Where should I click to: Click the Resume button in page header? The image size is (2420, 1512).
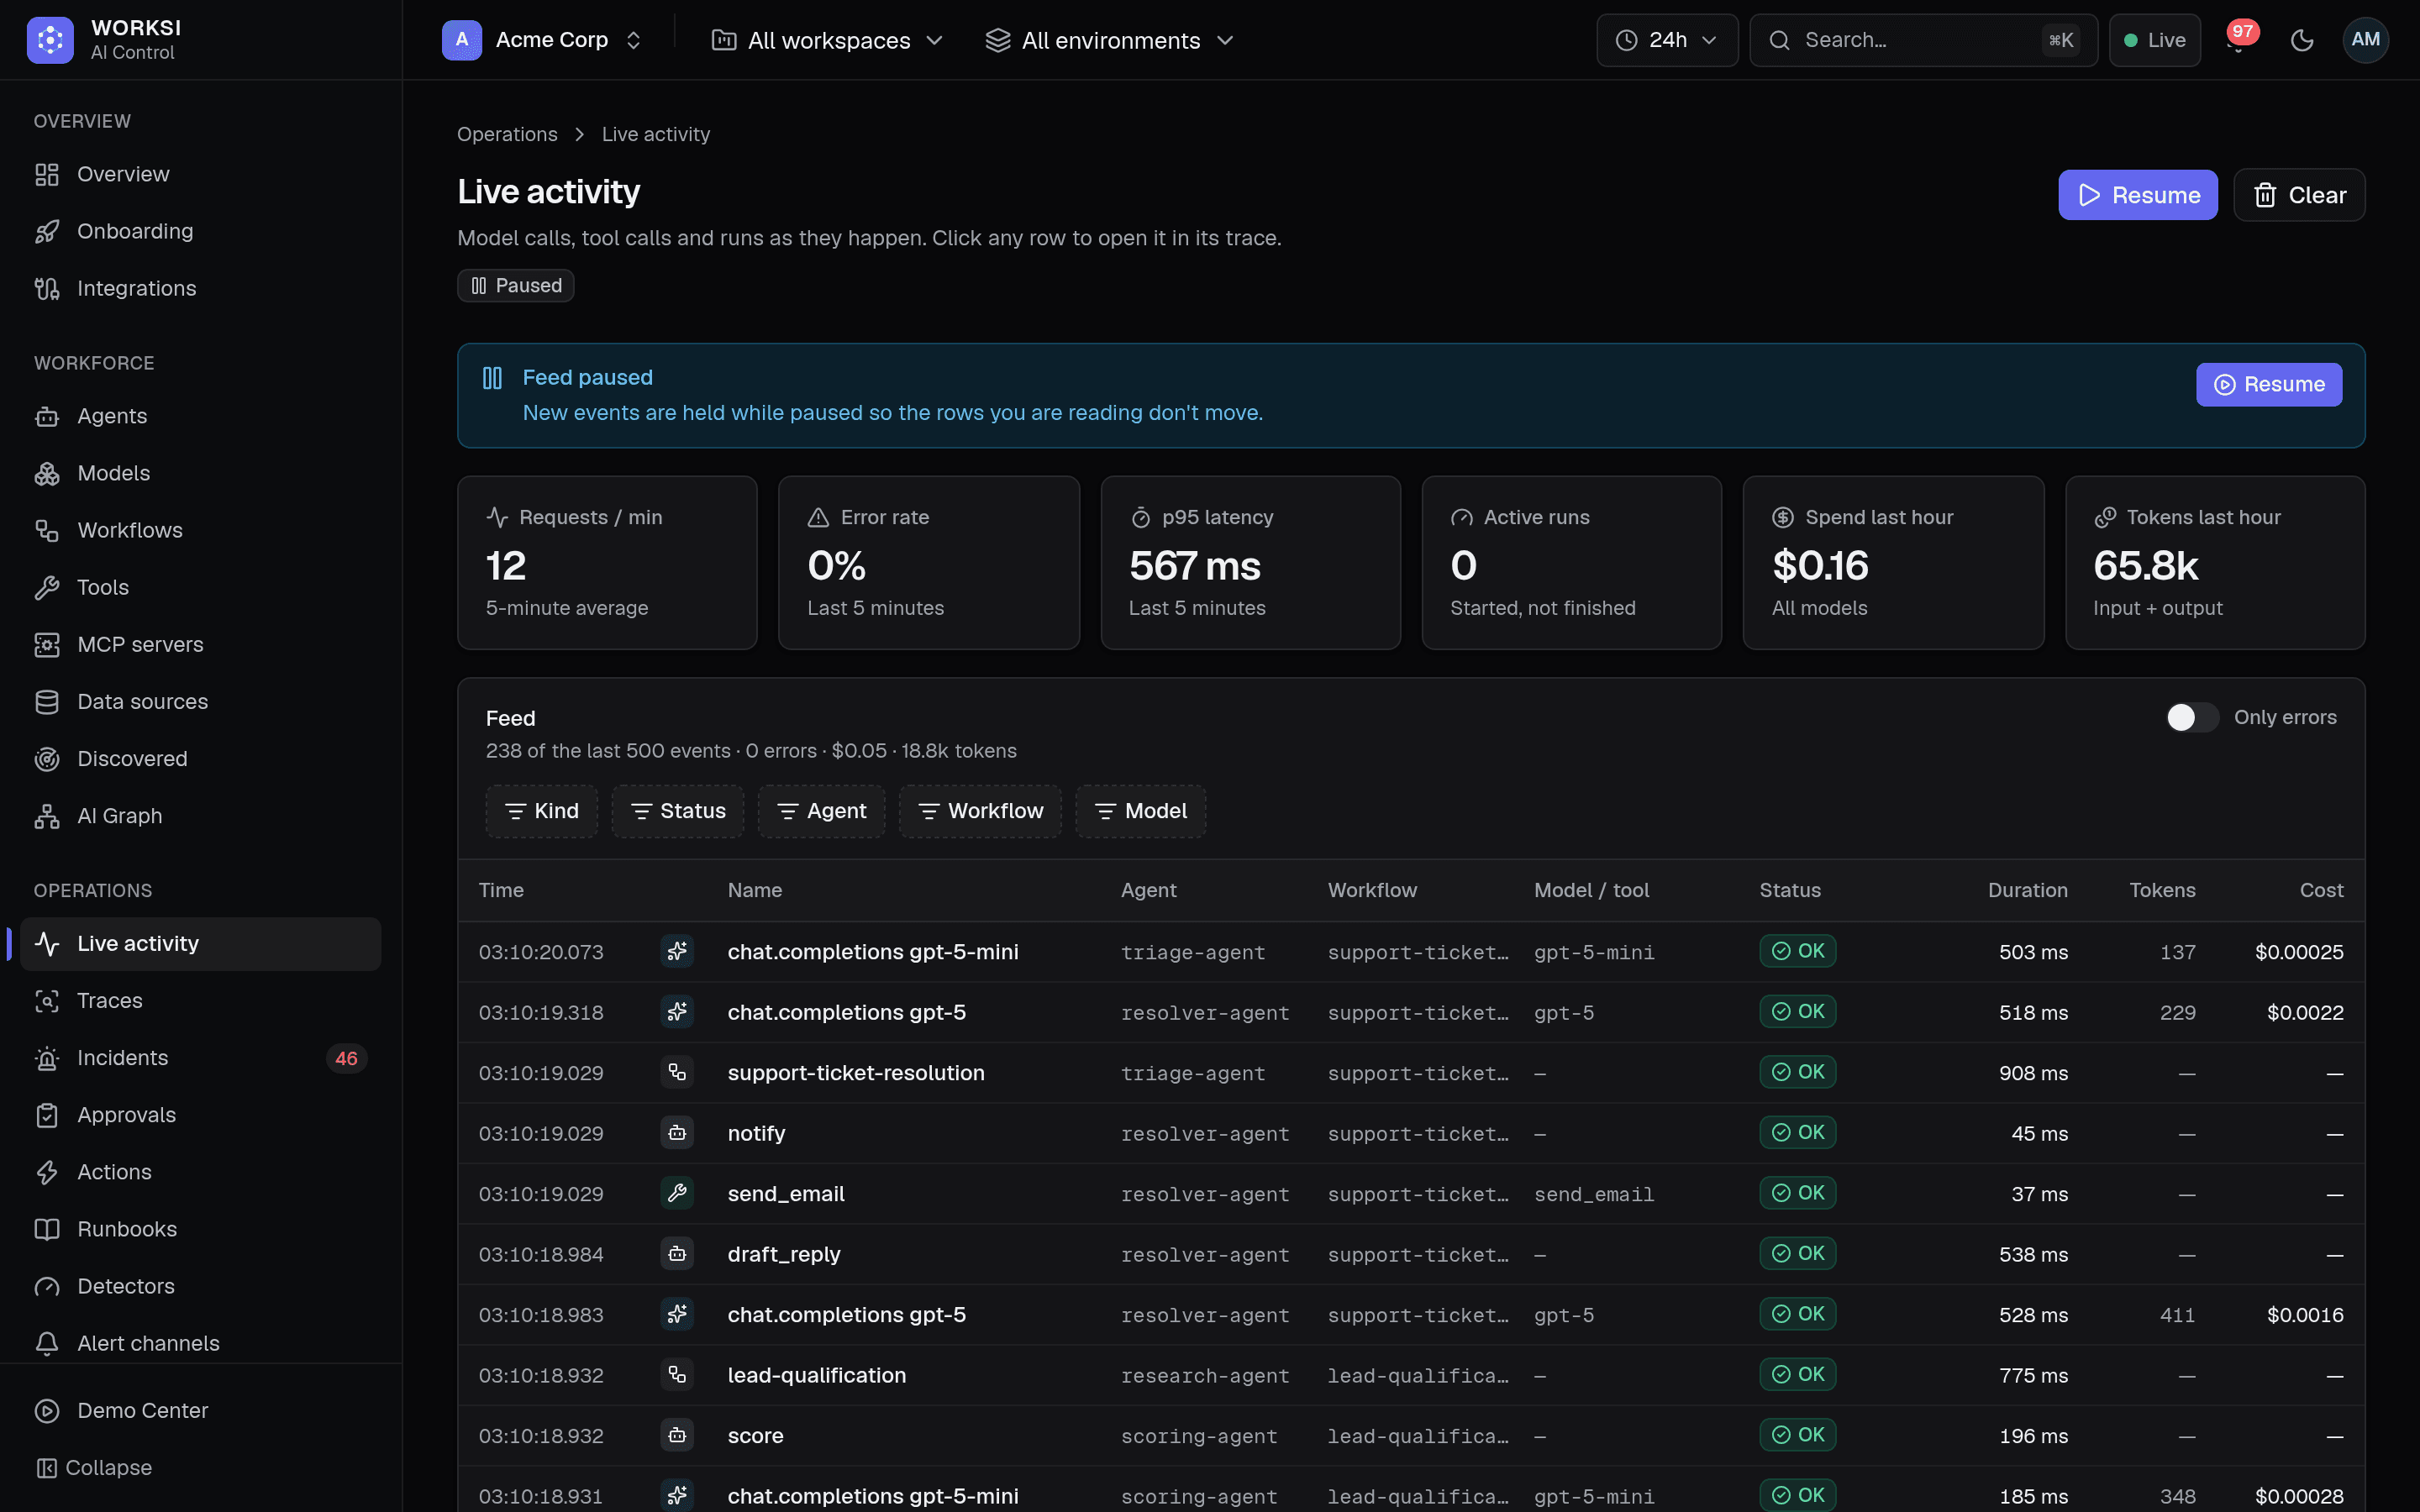pos(2138,195)
